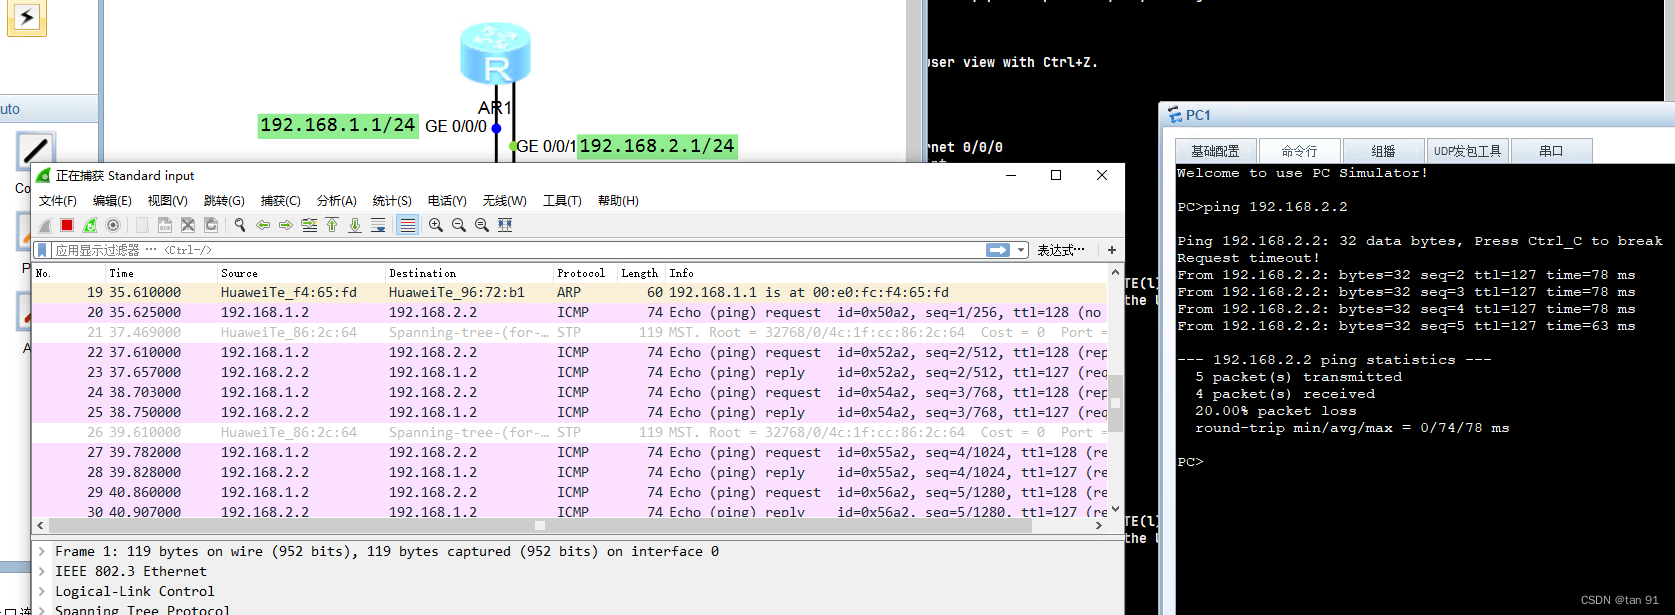This screenshot has width=1675, height=615.
Task: Toggle auto-scroll during live capture
Action: point(378,225)
